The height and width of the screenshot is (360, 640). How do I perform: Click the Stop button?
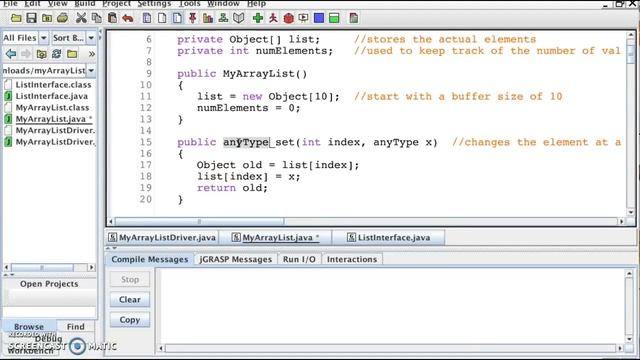point(130,280)
